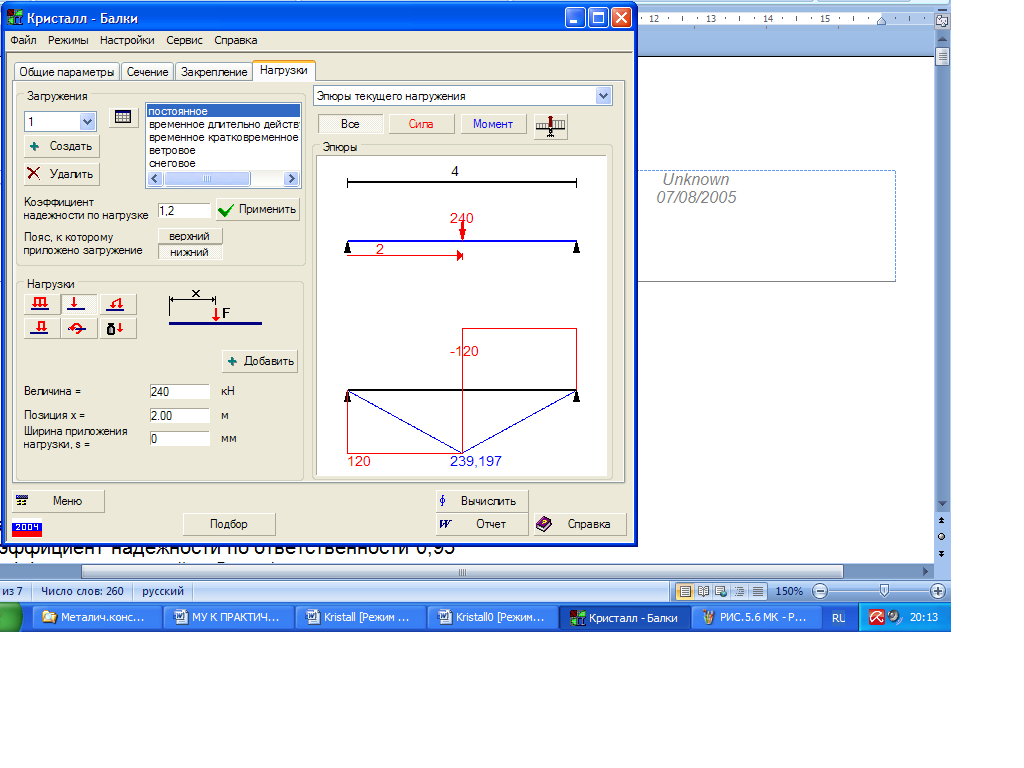The height and width of the screenshot is (768, 1024).
Task: Click the Величина value field
Action: point(180,391)
